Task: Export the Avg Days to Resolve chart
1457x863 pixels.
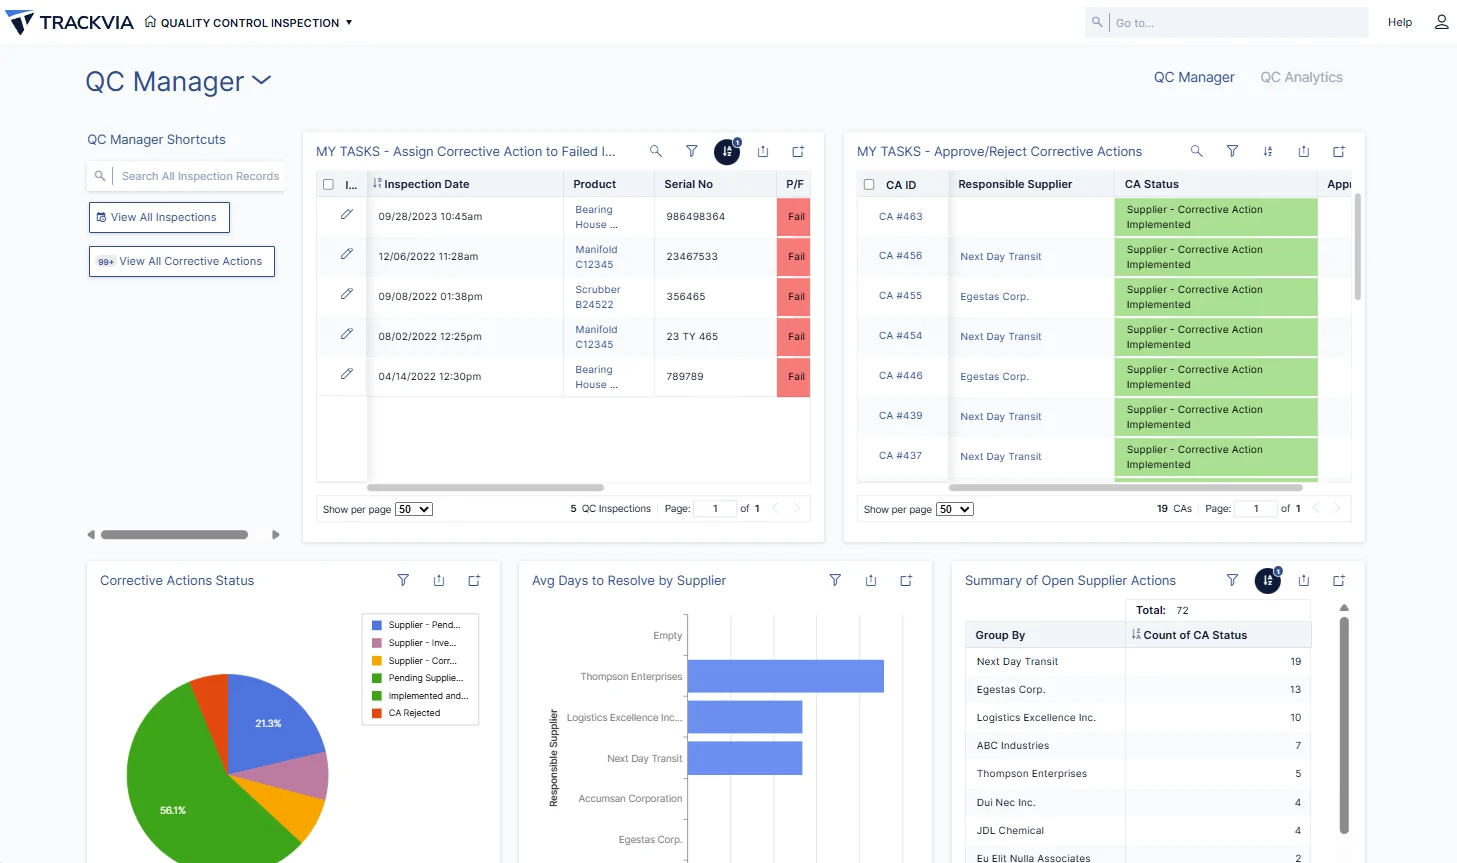Action: (871, 580)
